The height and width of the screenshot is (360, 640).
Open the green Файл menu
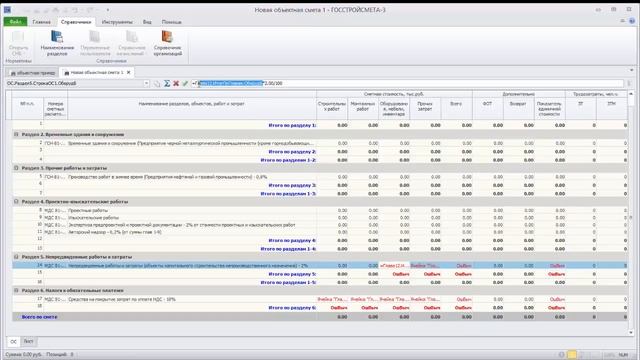[16, 22]
